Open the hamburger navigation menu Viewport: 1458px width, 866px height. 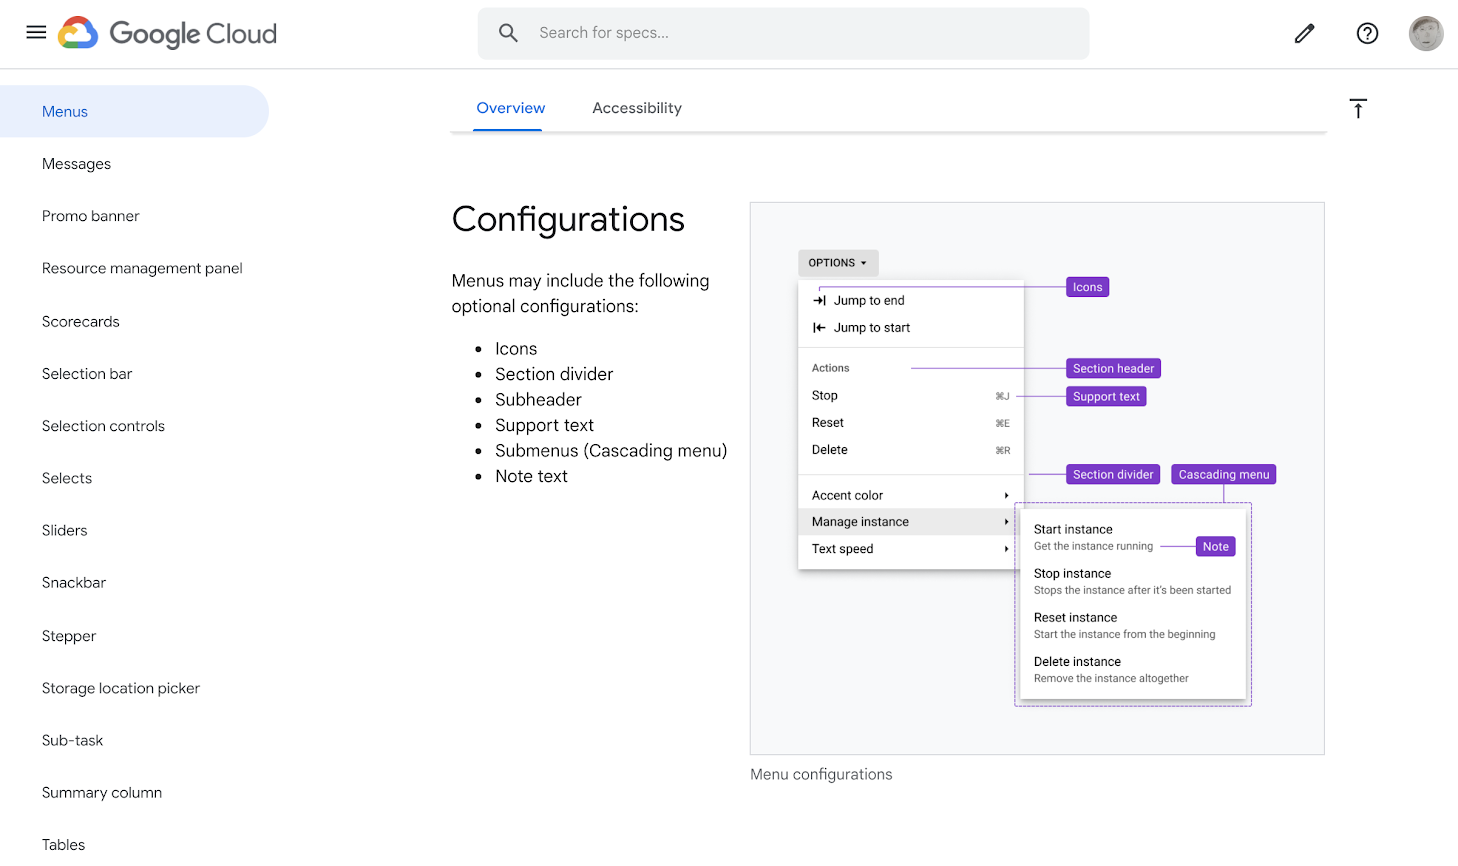36,32
